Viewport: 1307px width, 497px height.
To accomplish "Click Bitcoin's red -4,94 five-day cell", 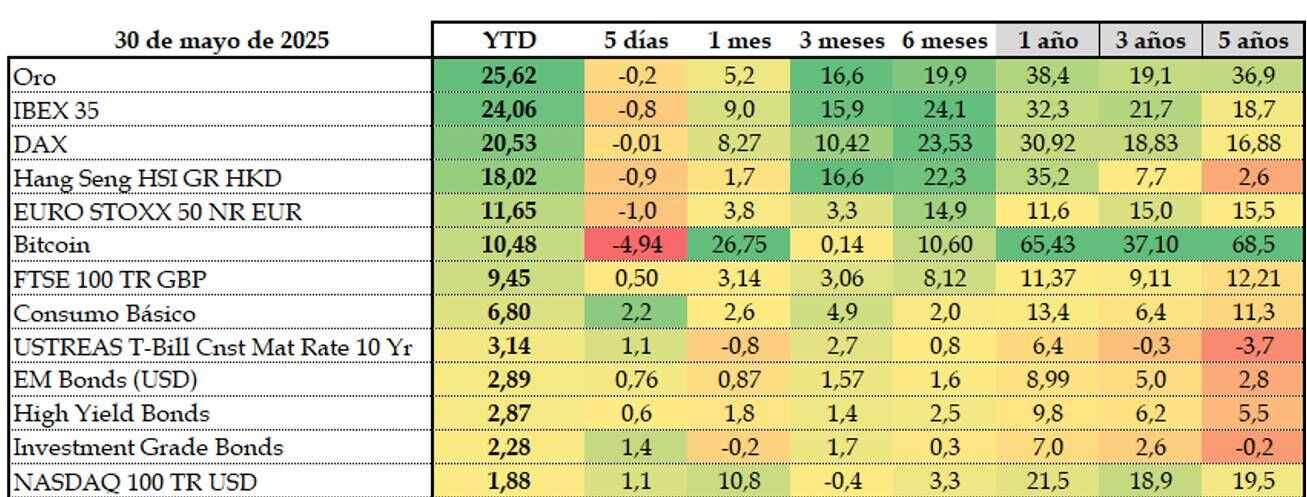I will pyautogui.click(x=636, y=245).
